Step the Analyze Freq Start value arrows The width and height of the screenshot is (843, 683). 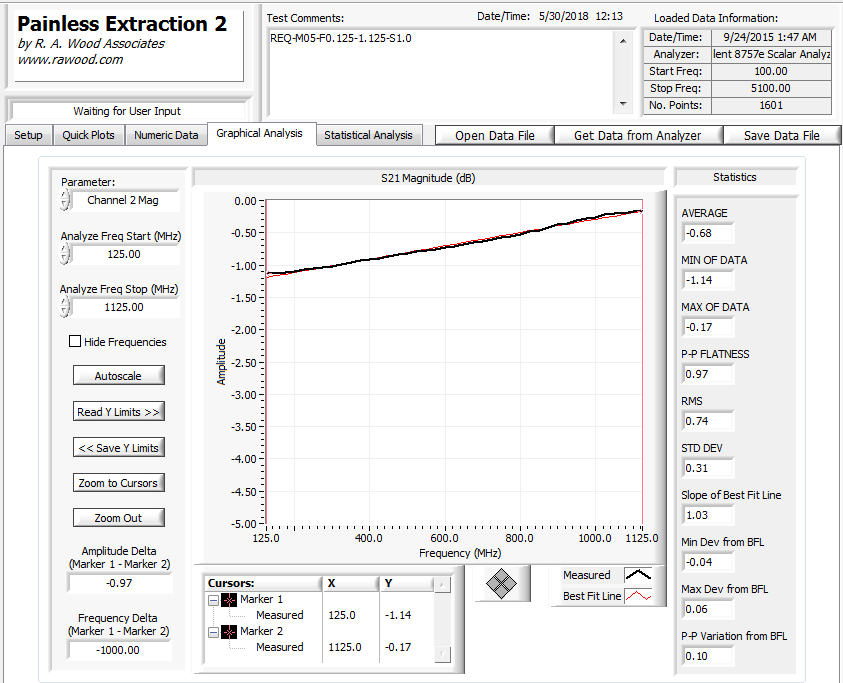coord(65,254)
